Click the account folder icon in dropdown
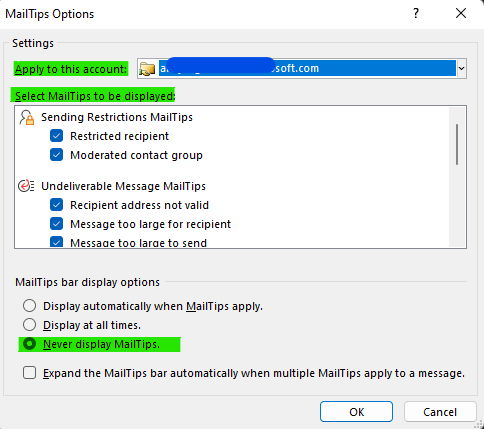The image size is (484, 429). click(147, 69)
